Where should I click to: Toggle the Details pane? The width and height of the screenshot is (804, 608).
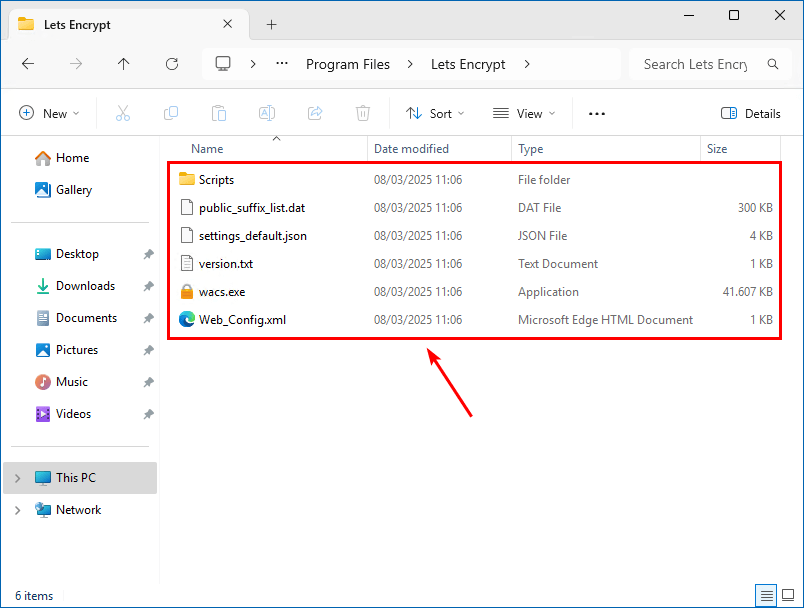tap(751, 113)
